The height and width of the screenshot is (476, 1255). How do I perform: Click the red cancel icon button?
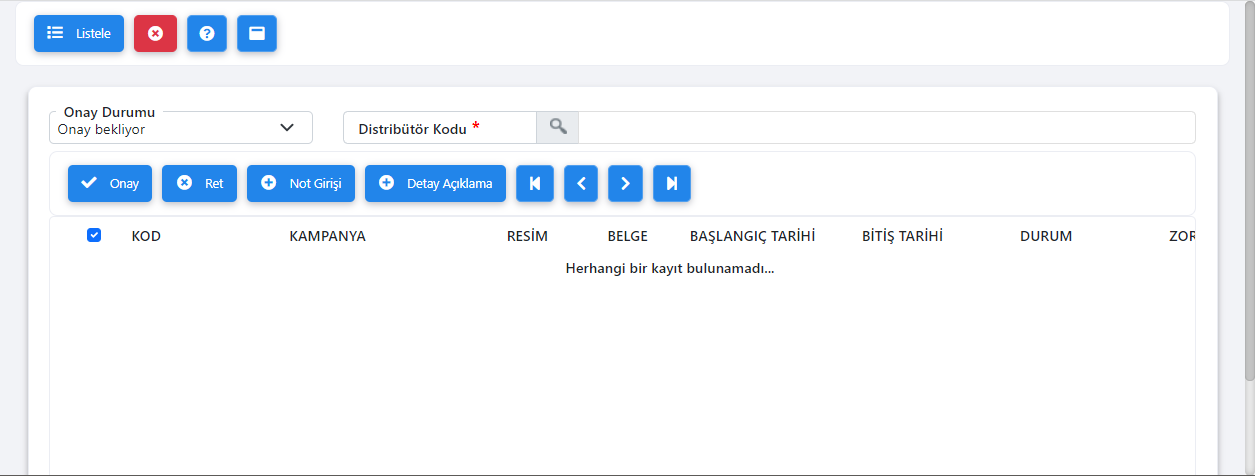pyautogui.click(x=155, y=33)
